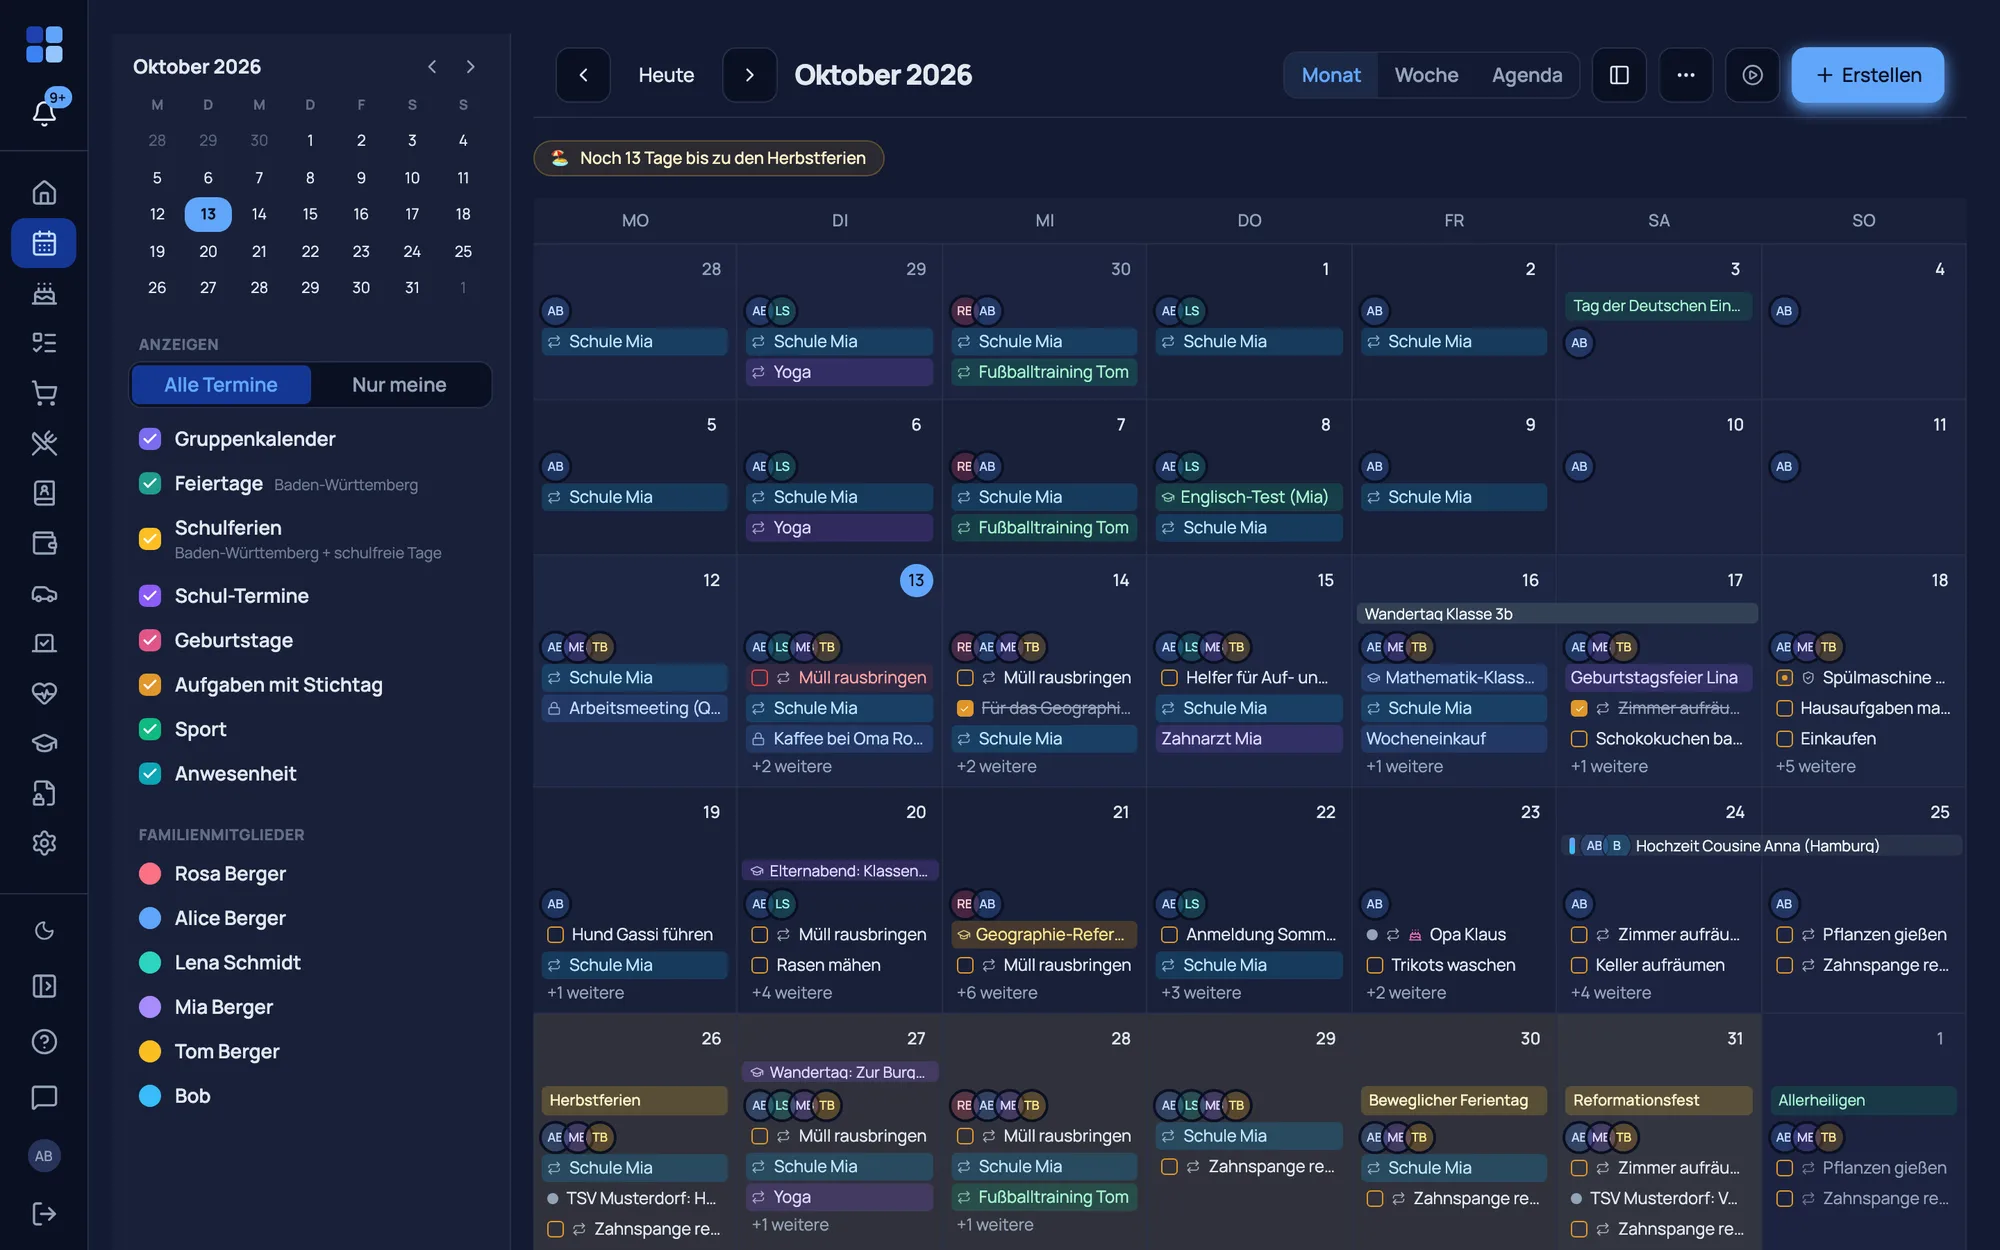Check off Hund Gassi führen task
The height and width of the screenshot is (1250, 2000).
tap(555, 935)
